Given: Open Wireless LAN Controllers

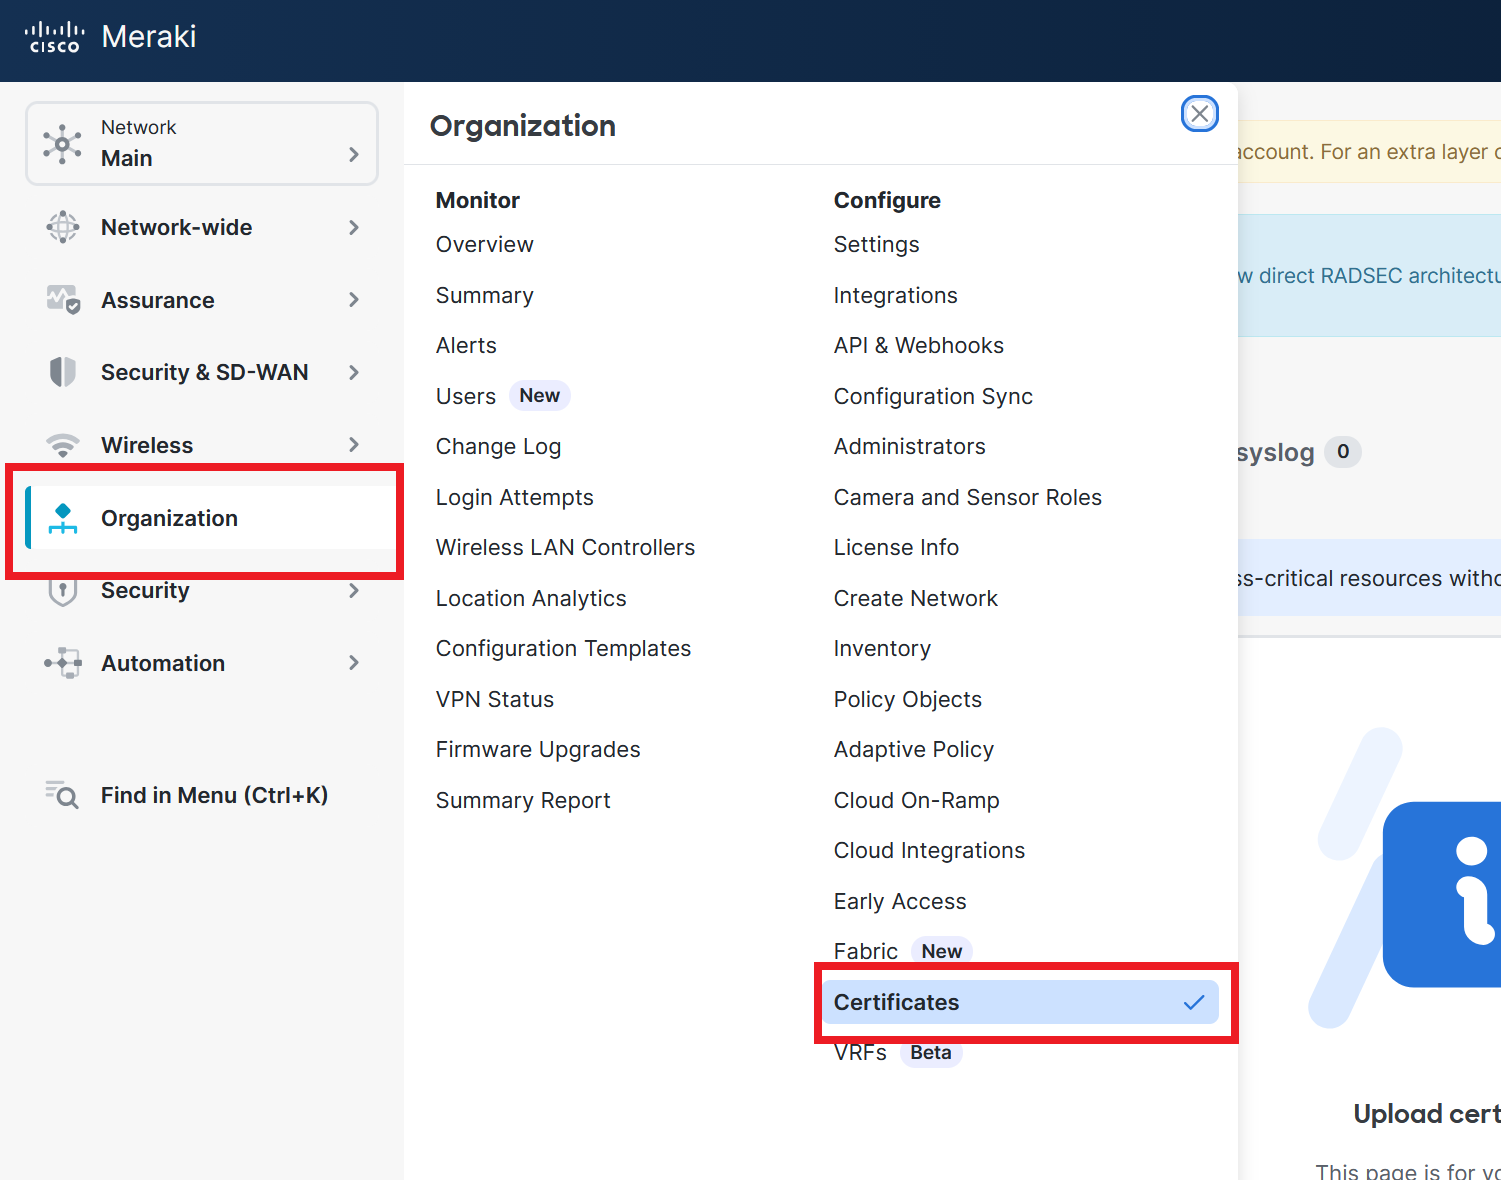Looking at the screenshot, I should (x=565, y=547).
